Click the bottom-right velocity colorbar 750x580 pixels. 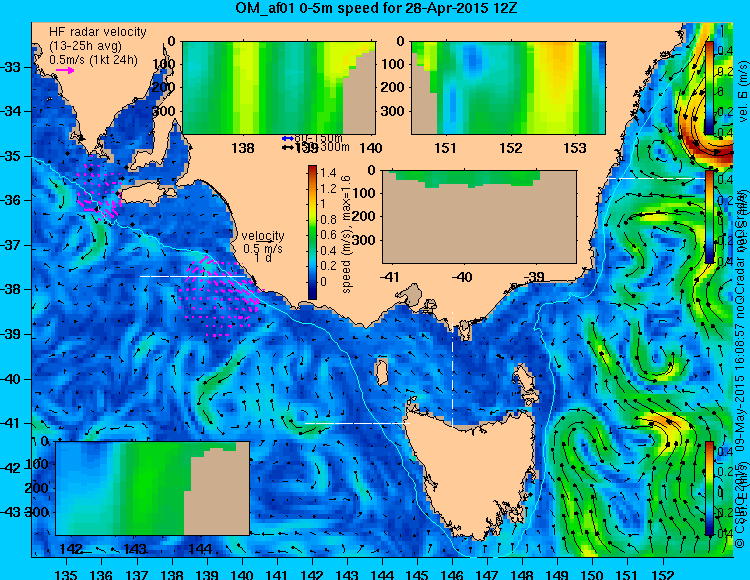pos(709,488)
